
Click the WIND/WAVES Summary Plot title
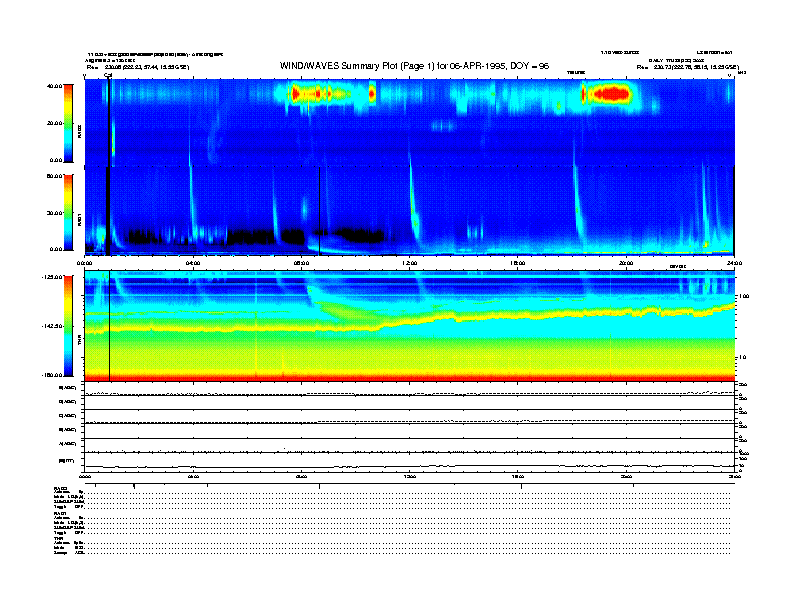(x=414, y=66)
